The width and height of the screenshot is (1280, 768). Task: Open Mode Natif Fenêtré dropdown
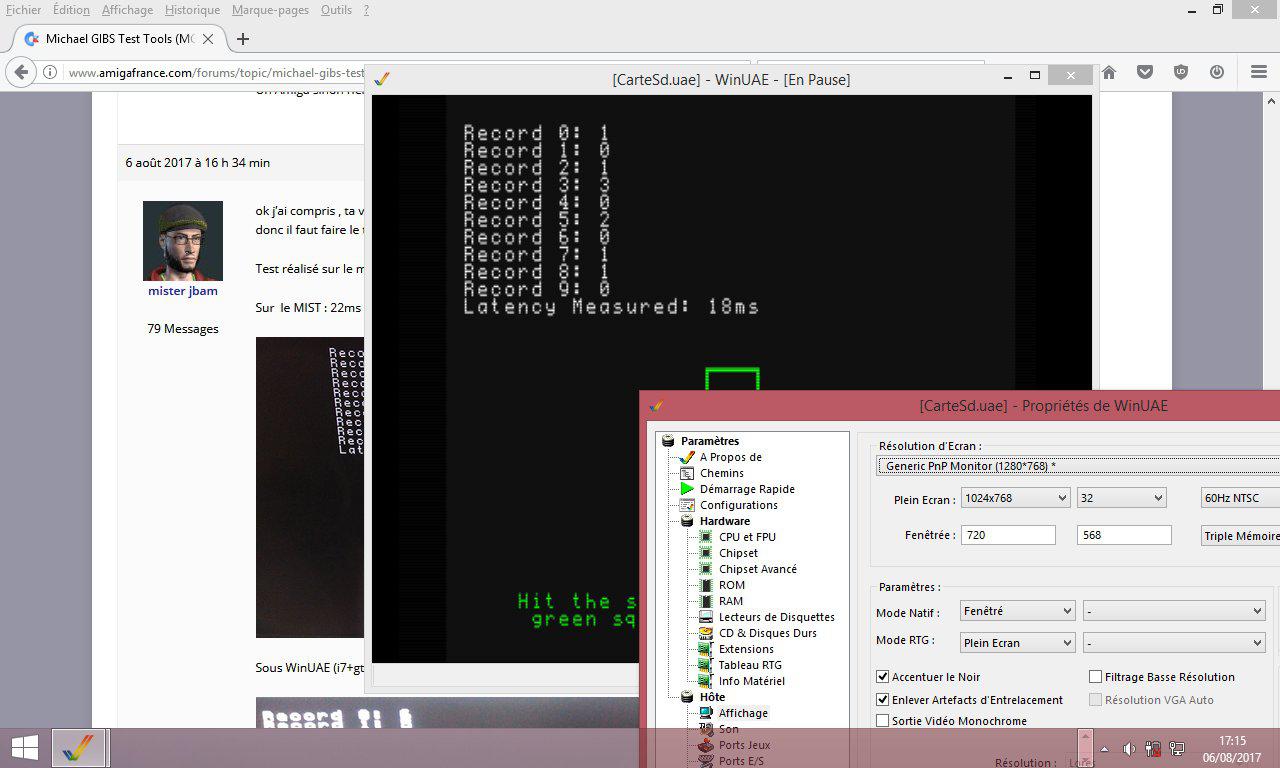point(1018,611)
